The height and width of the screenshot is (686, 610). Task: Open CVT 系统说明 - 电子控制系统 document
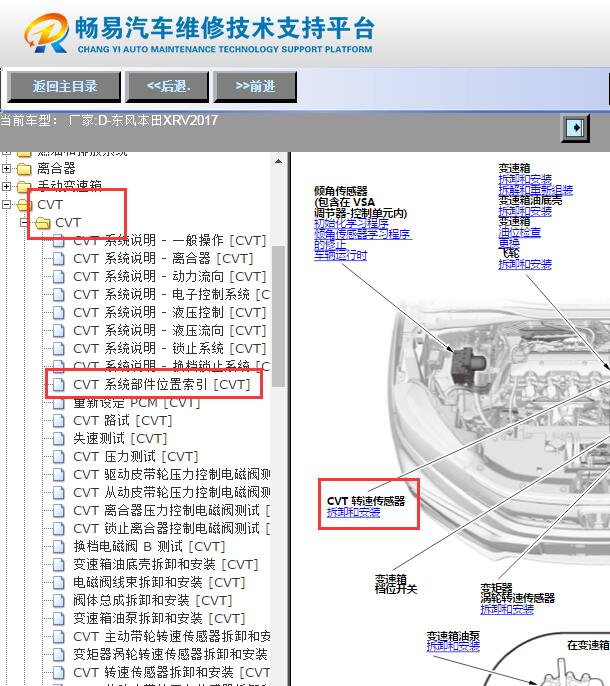(171, 294)
